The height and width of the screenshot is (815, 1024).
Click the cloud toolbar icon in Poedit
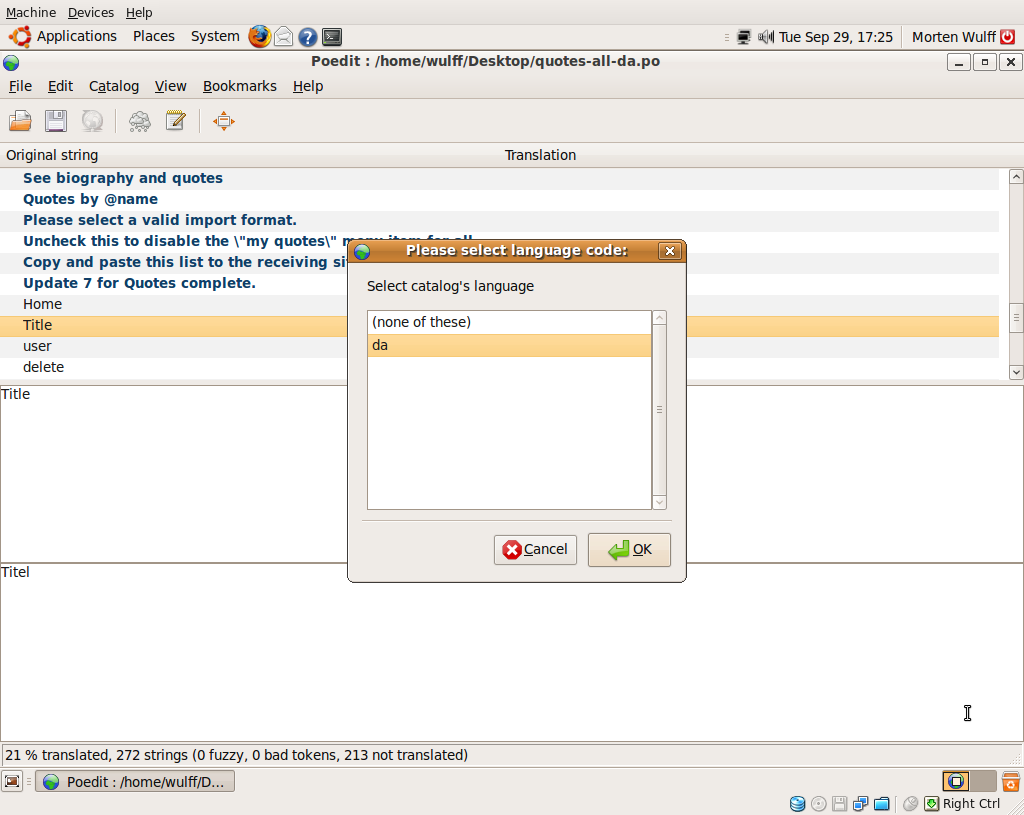tap(139, 121)
